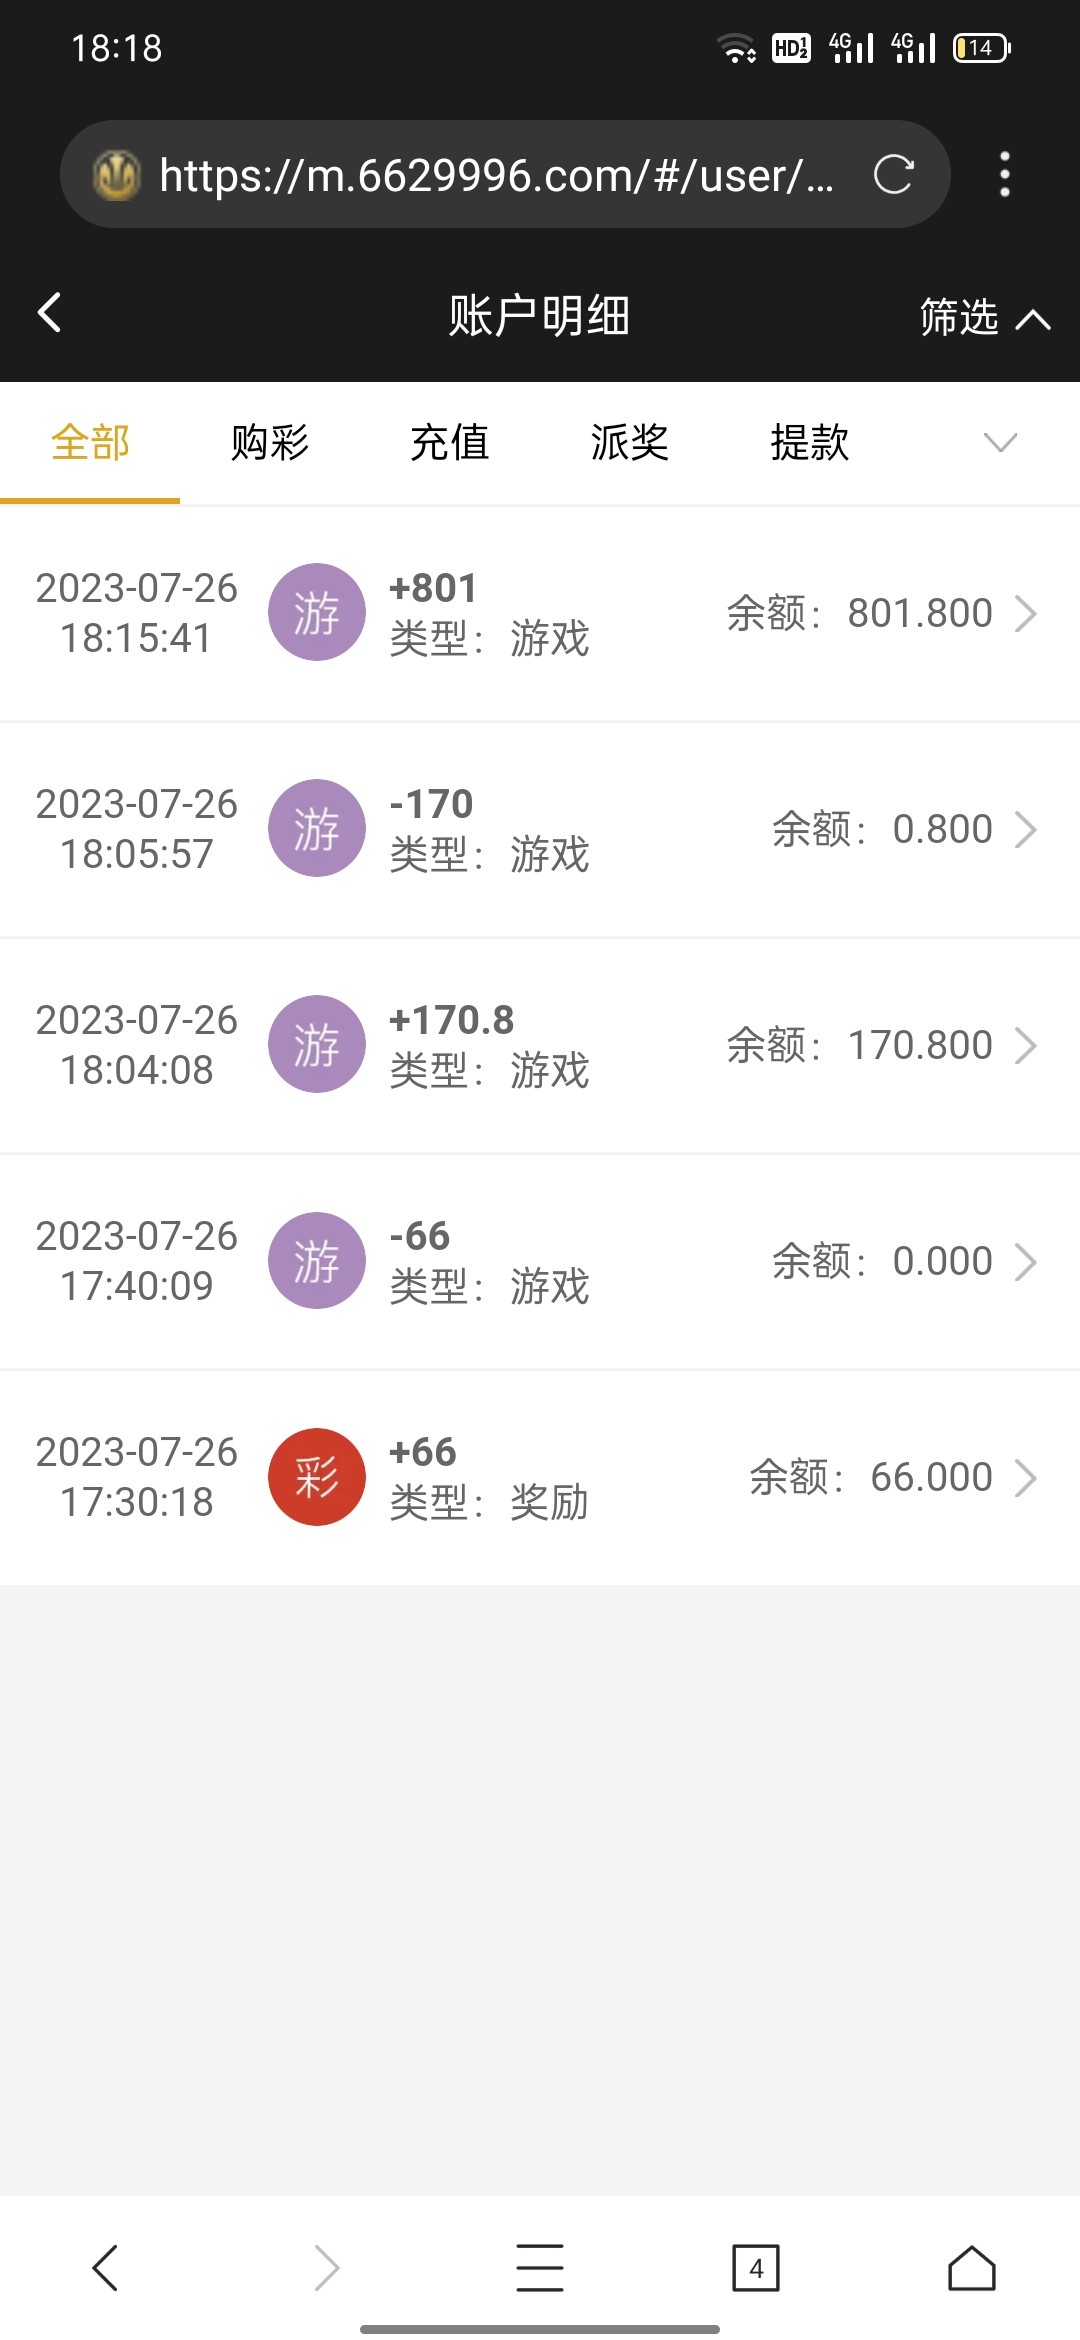This screenshot has width=1080, height=2340.
Task: Open the 提款 tab
Action: tap(810, 442)
